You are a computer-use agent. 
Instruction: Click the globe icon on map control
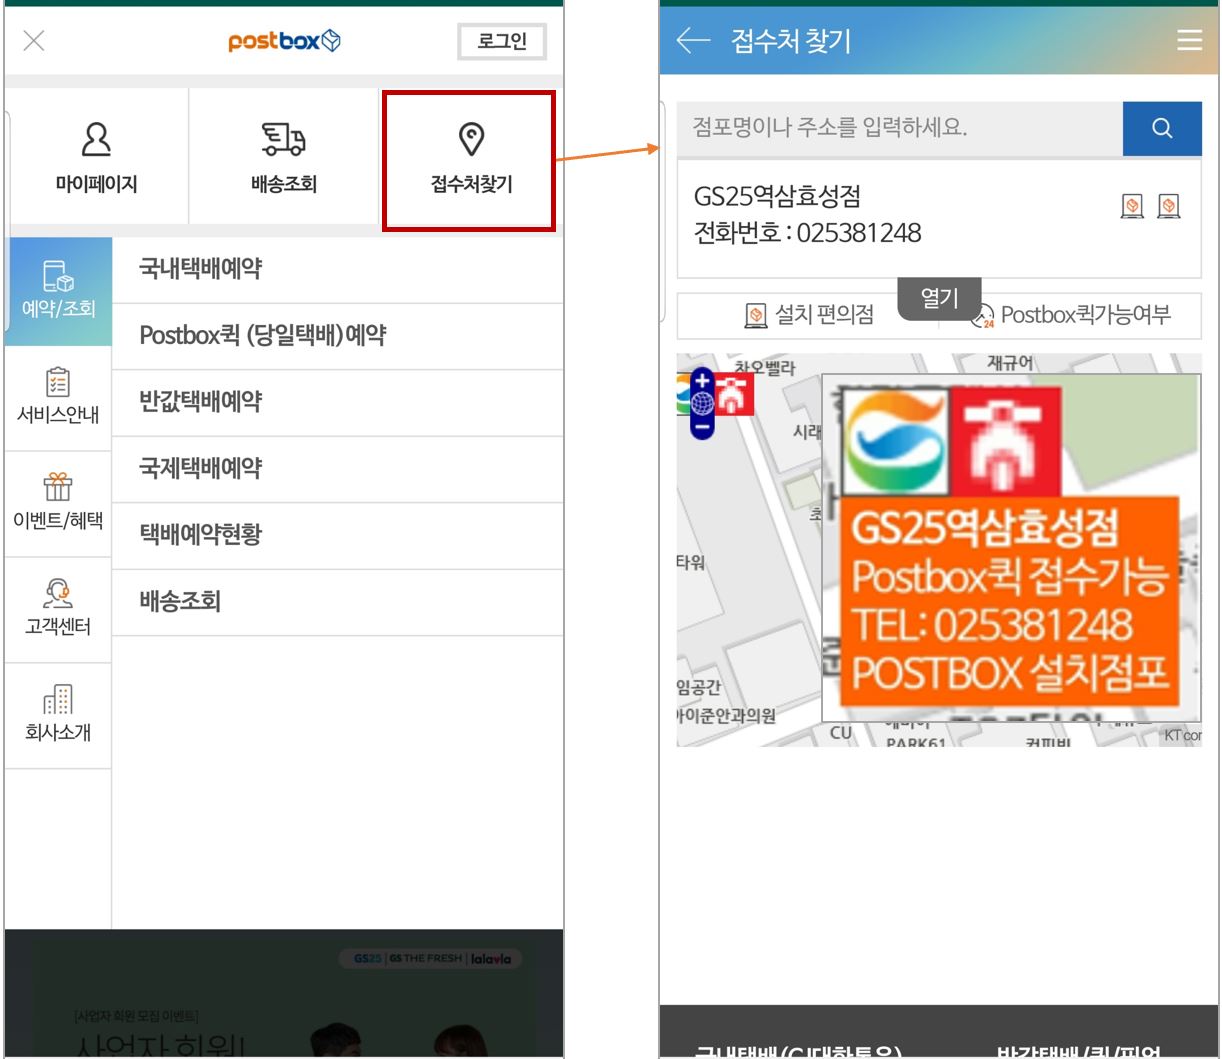(702, 405)
